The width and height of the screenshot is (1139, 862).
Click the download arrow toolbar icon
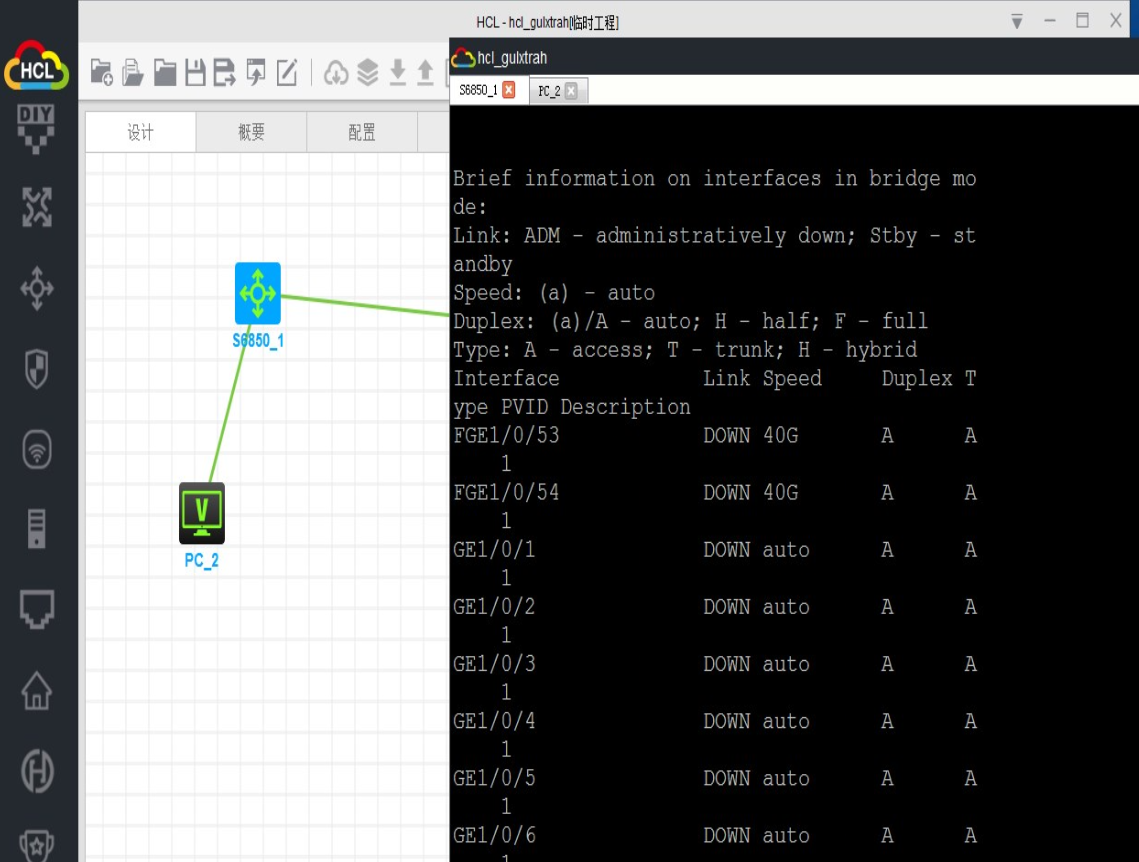pyautogui.click(x=397, y=73)
